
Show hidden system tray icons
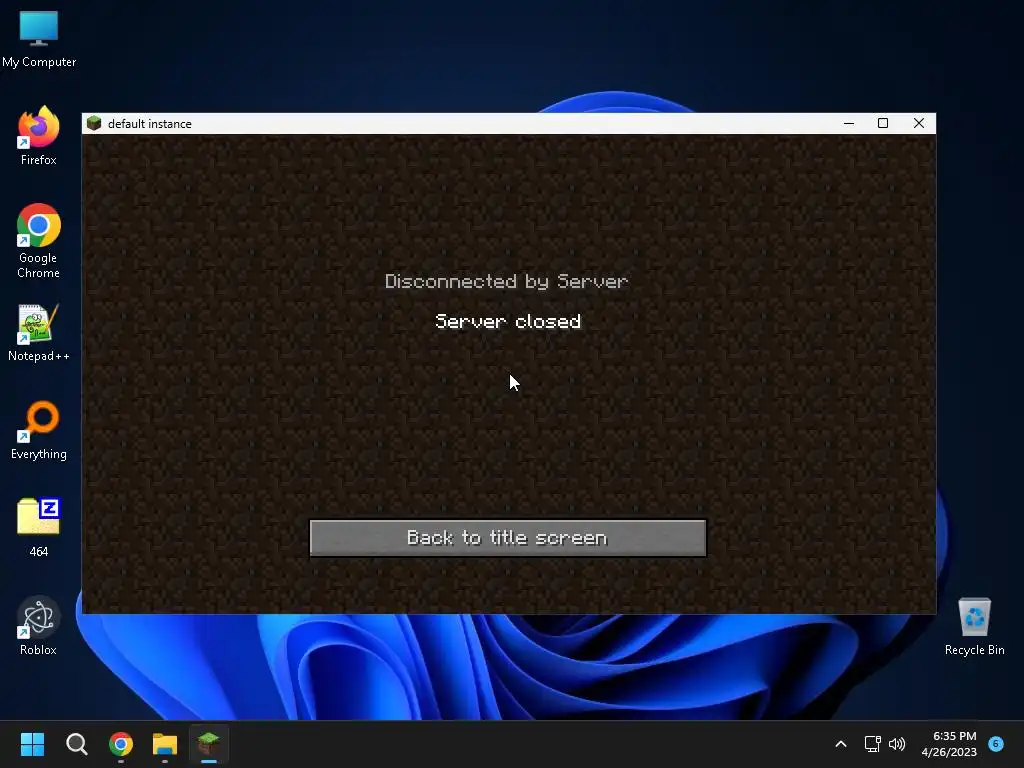tap(841, 744)
